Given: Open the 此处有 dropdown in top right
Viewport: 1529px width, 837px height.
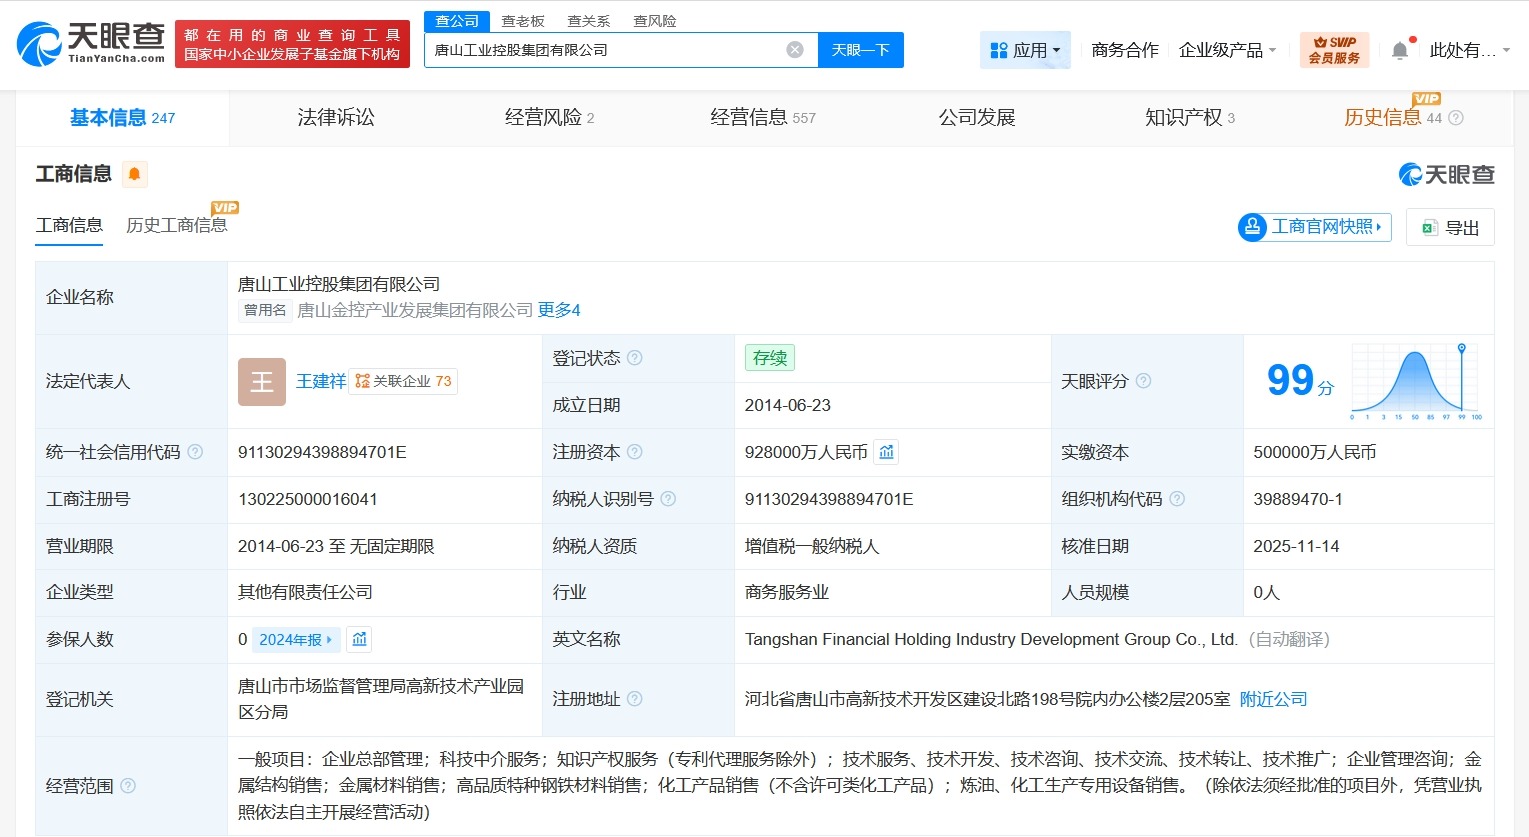Looking at the screenshot, I should [1463, 49].
